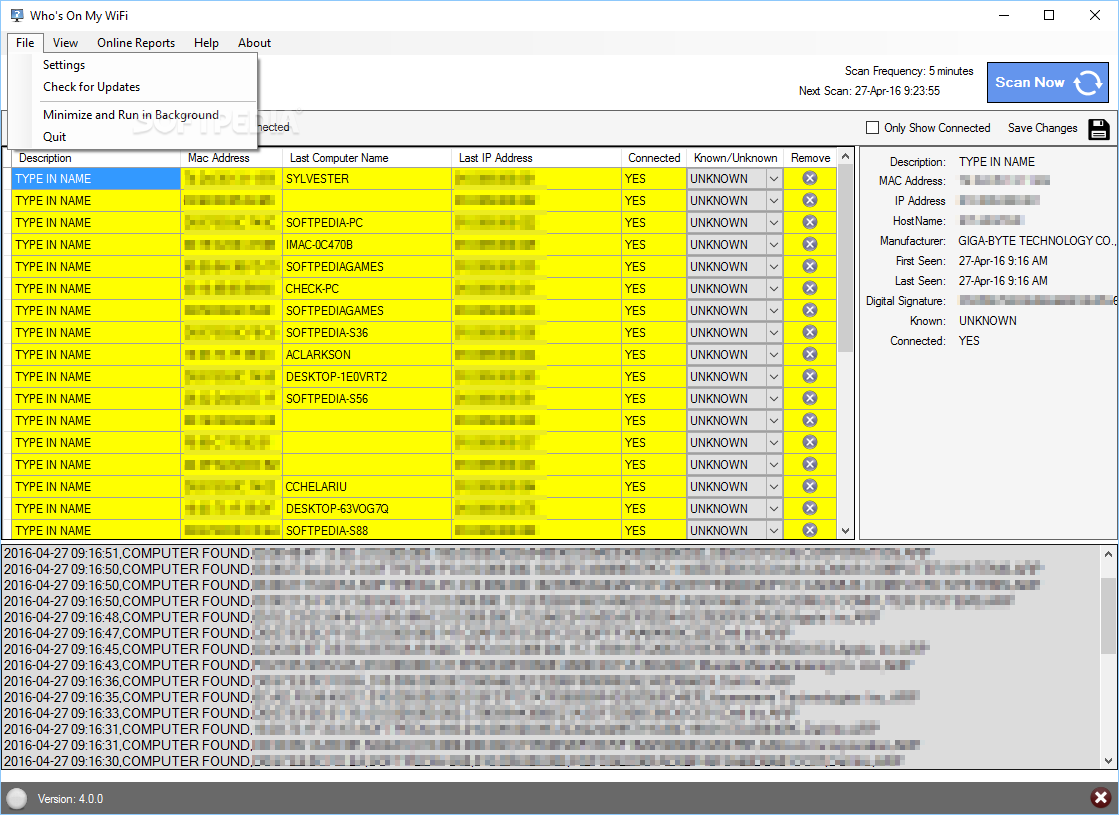This screenshot has height=815, width=1119.
Task: Expand UNKNOWN dropdown for SOFTPEDIA-S88
Action: point(774,530)
